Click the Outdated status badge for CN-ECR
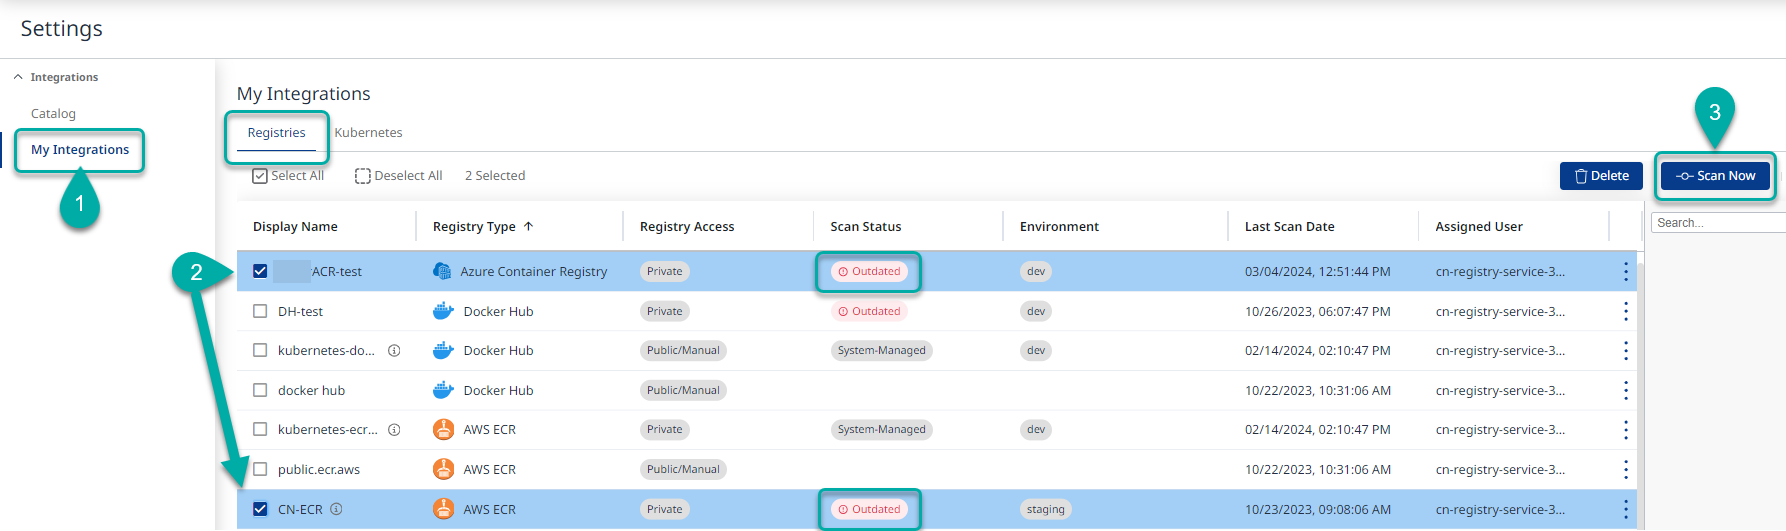Screen dimensions: 1786x531 (x=869, y=509)
